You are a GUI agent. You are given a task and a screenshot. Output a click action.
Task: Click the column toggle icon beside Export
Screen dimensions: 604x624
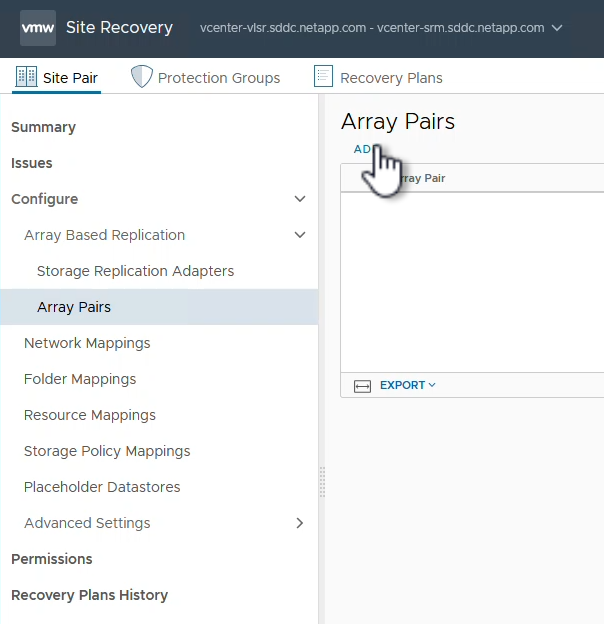(x=363, y=386)
